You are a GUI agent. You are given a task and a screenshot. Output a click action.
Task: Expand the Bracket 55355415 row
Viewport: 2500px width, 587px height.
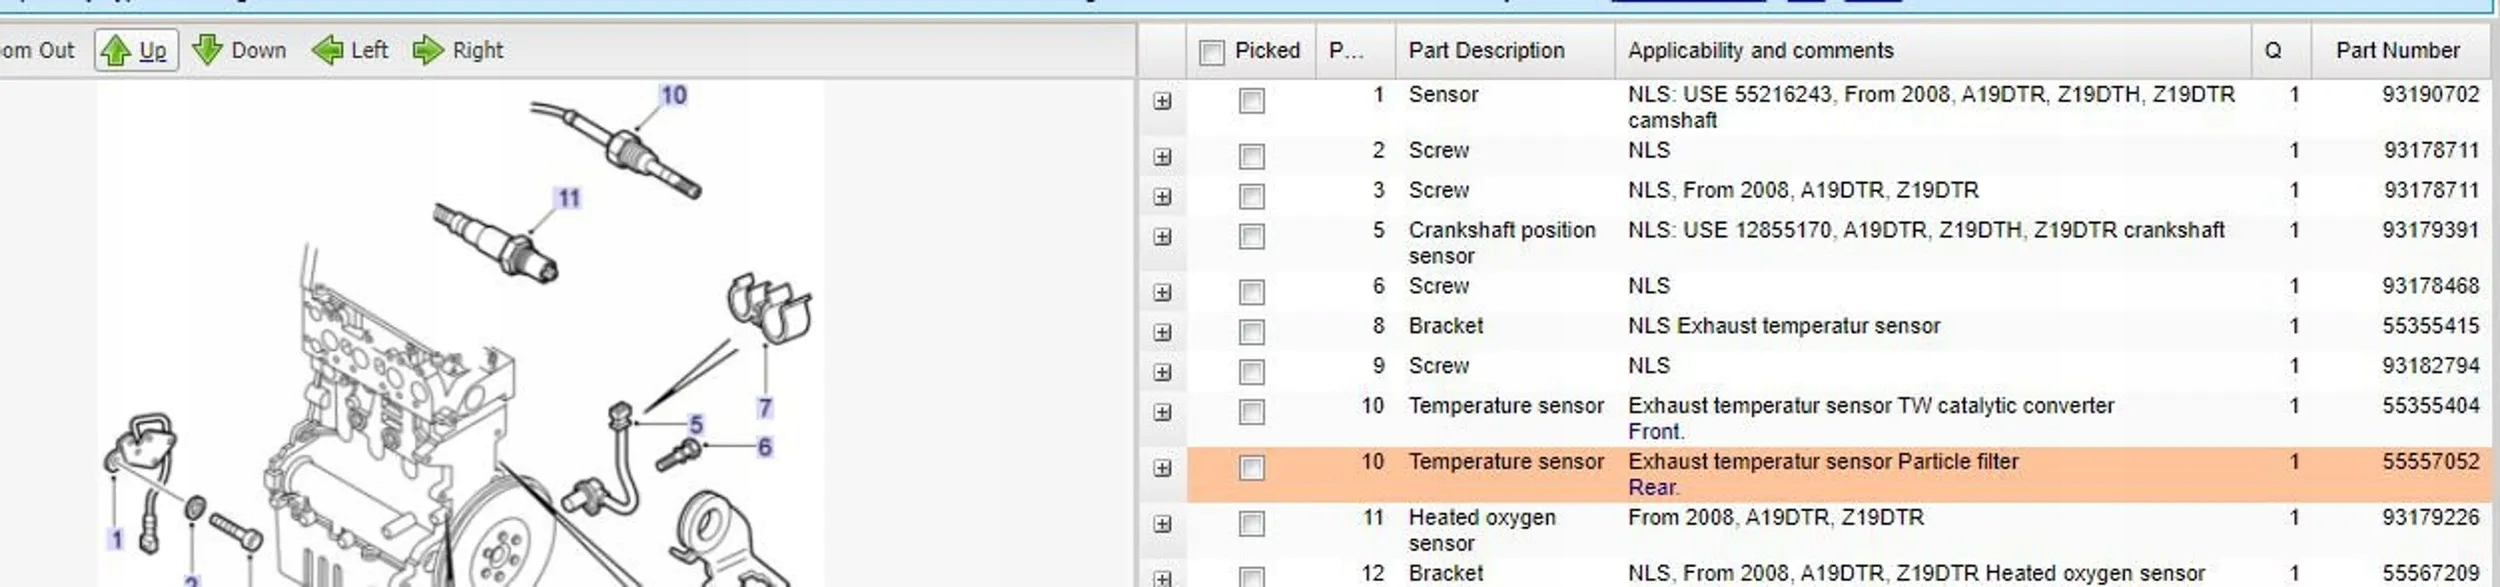click(x=1162, y=332)
